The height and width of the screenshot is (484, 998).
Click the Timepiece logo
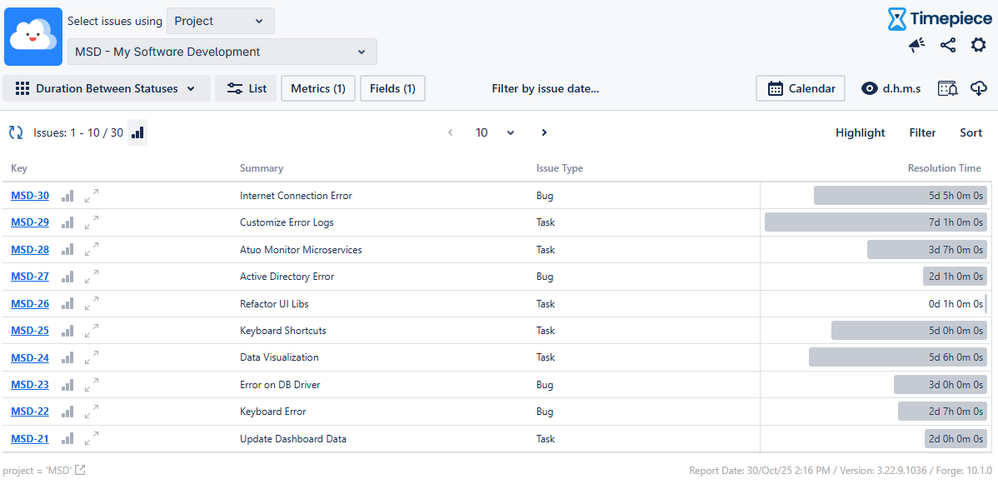coord(939,19)
